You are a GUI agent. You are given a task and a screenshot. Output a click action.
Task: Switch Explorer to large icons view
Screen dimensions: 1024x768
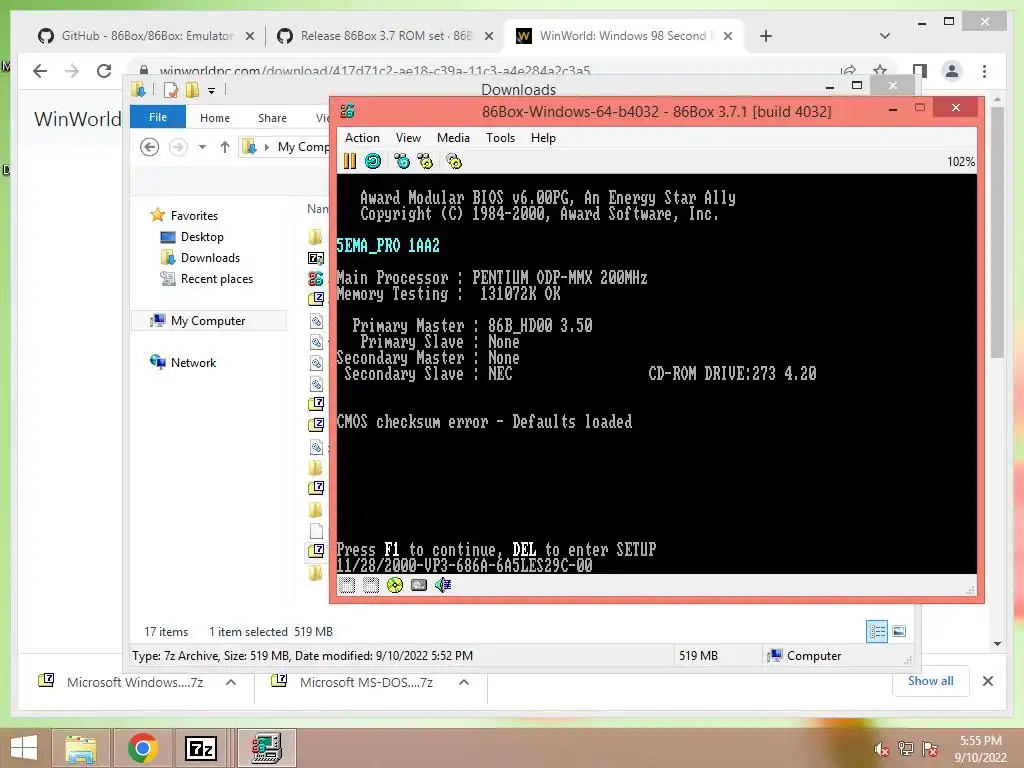point(899,631)
